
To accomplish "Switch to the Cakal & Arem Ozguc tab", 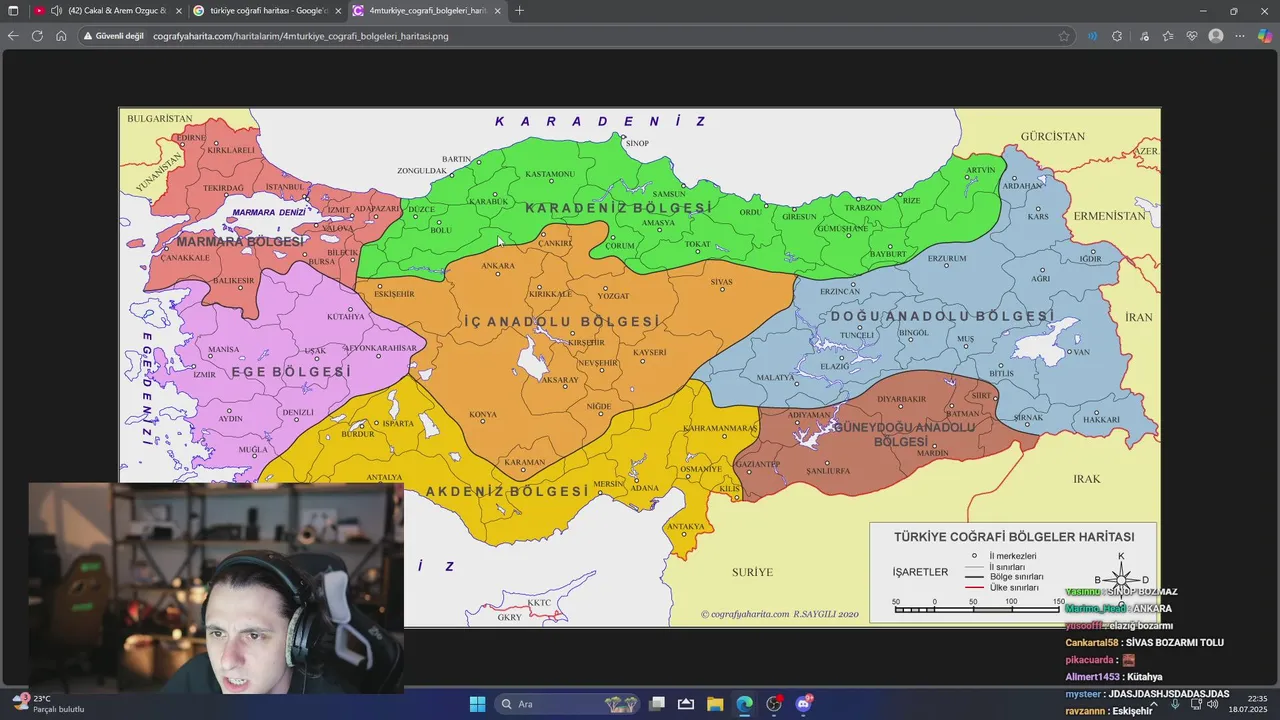I will 108,11.
